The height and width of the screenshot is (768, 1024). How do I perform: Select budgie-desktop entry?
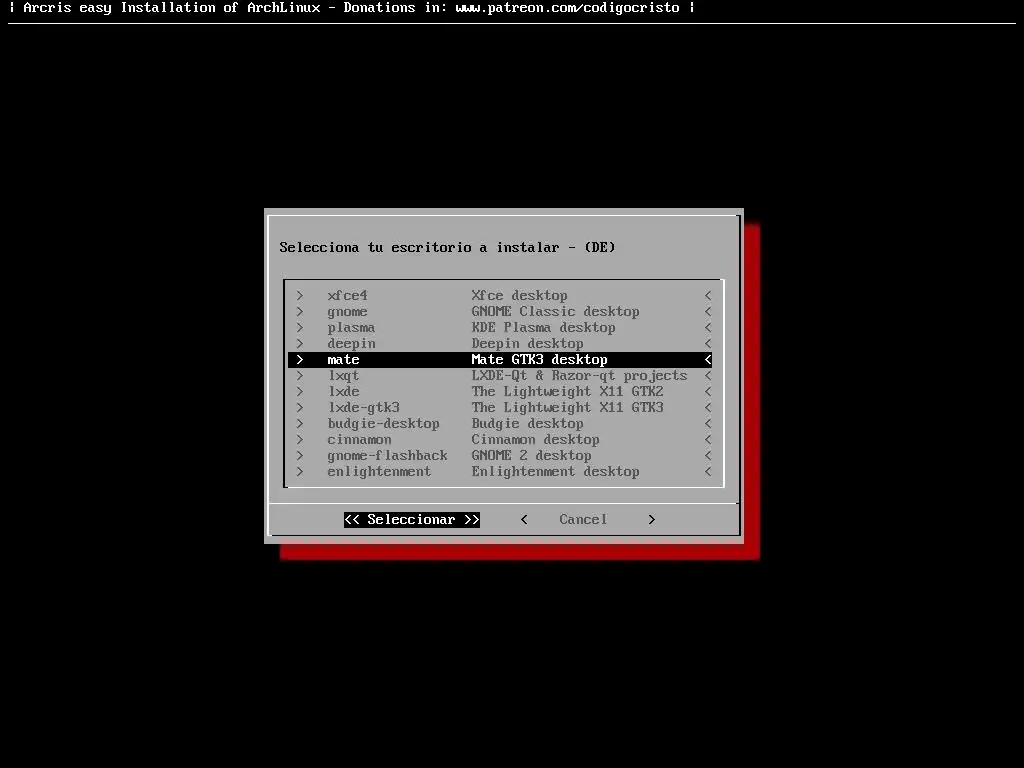pos(500,424)
